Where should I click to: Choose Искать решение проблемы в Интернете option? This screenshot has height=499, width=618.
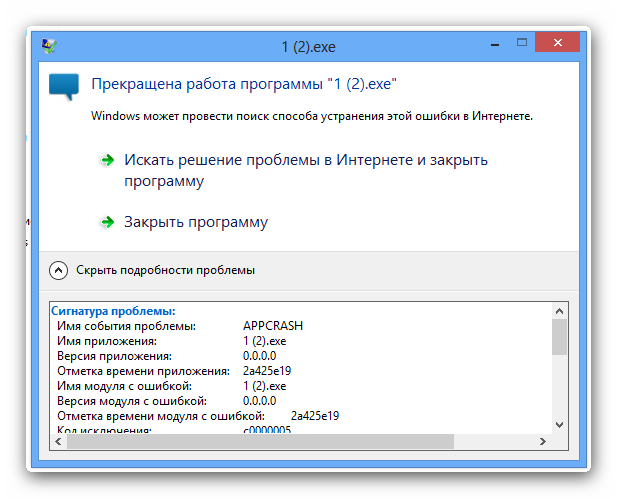306,170
